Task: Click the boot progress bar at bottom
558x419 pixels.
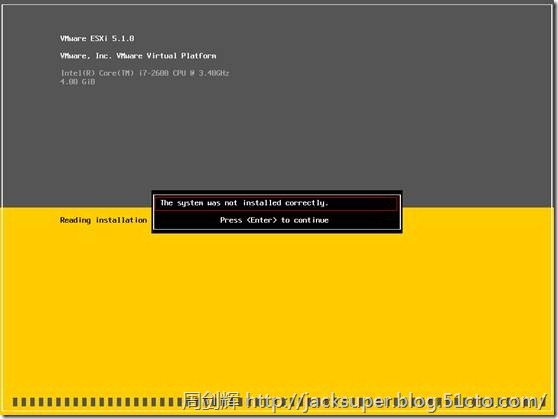Action: pyautogui.click(x=278, y=402)
